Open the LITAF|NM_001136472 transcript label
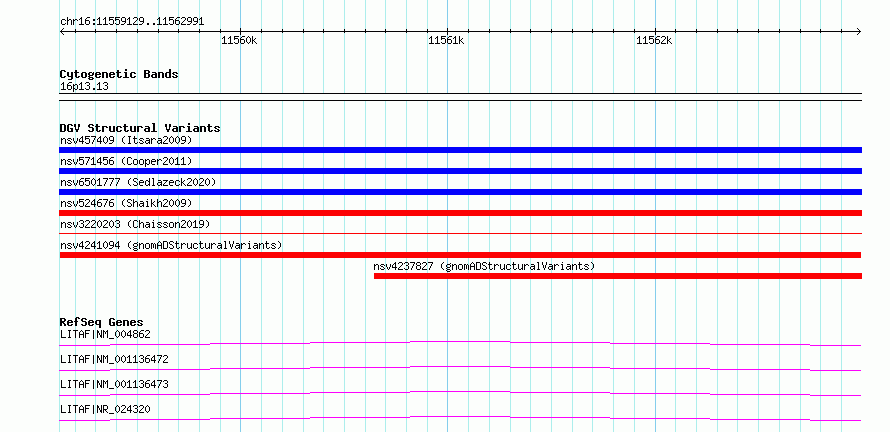 pyautogui.click(x=114, y=359)
